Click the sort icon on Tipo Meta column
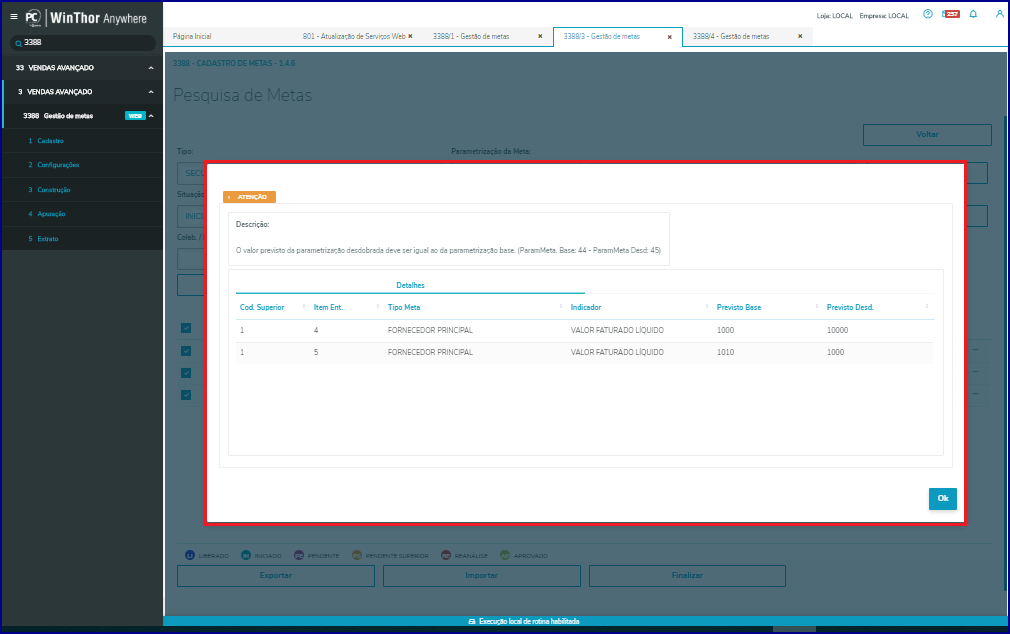Viewport: 1010px width, 634px height. click(560, 307)
